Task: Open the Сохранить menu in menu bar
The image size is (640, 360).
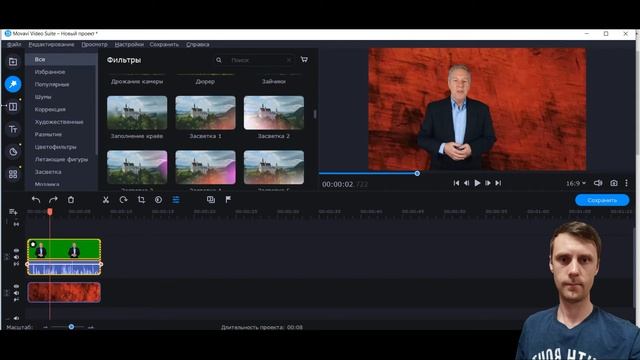Action: click(164, 44)
